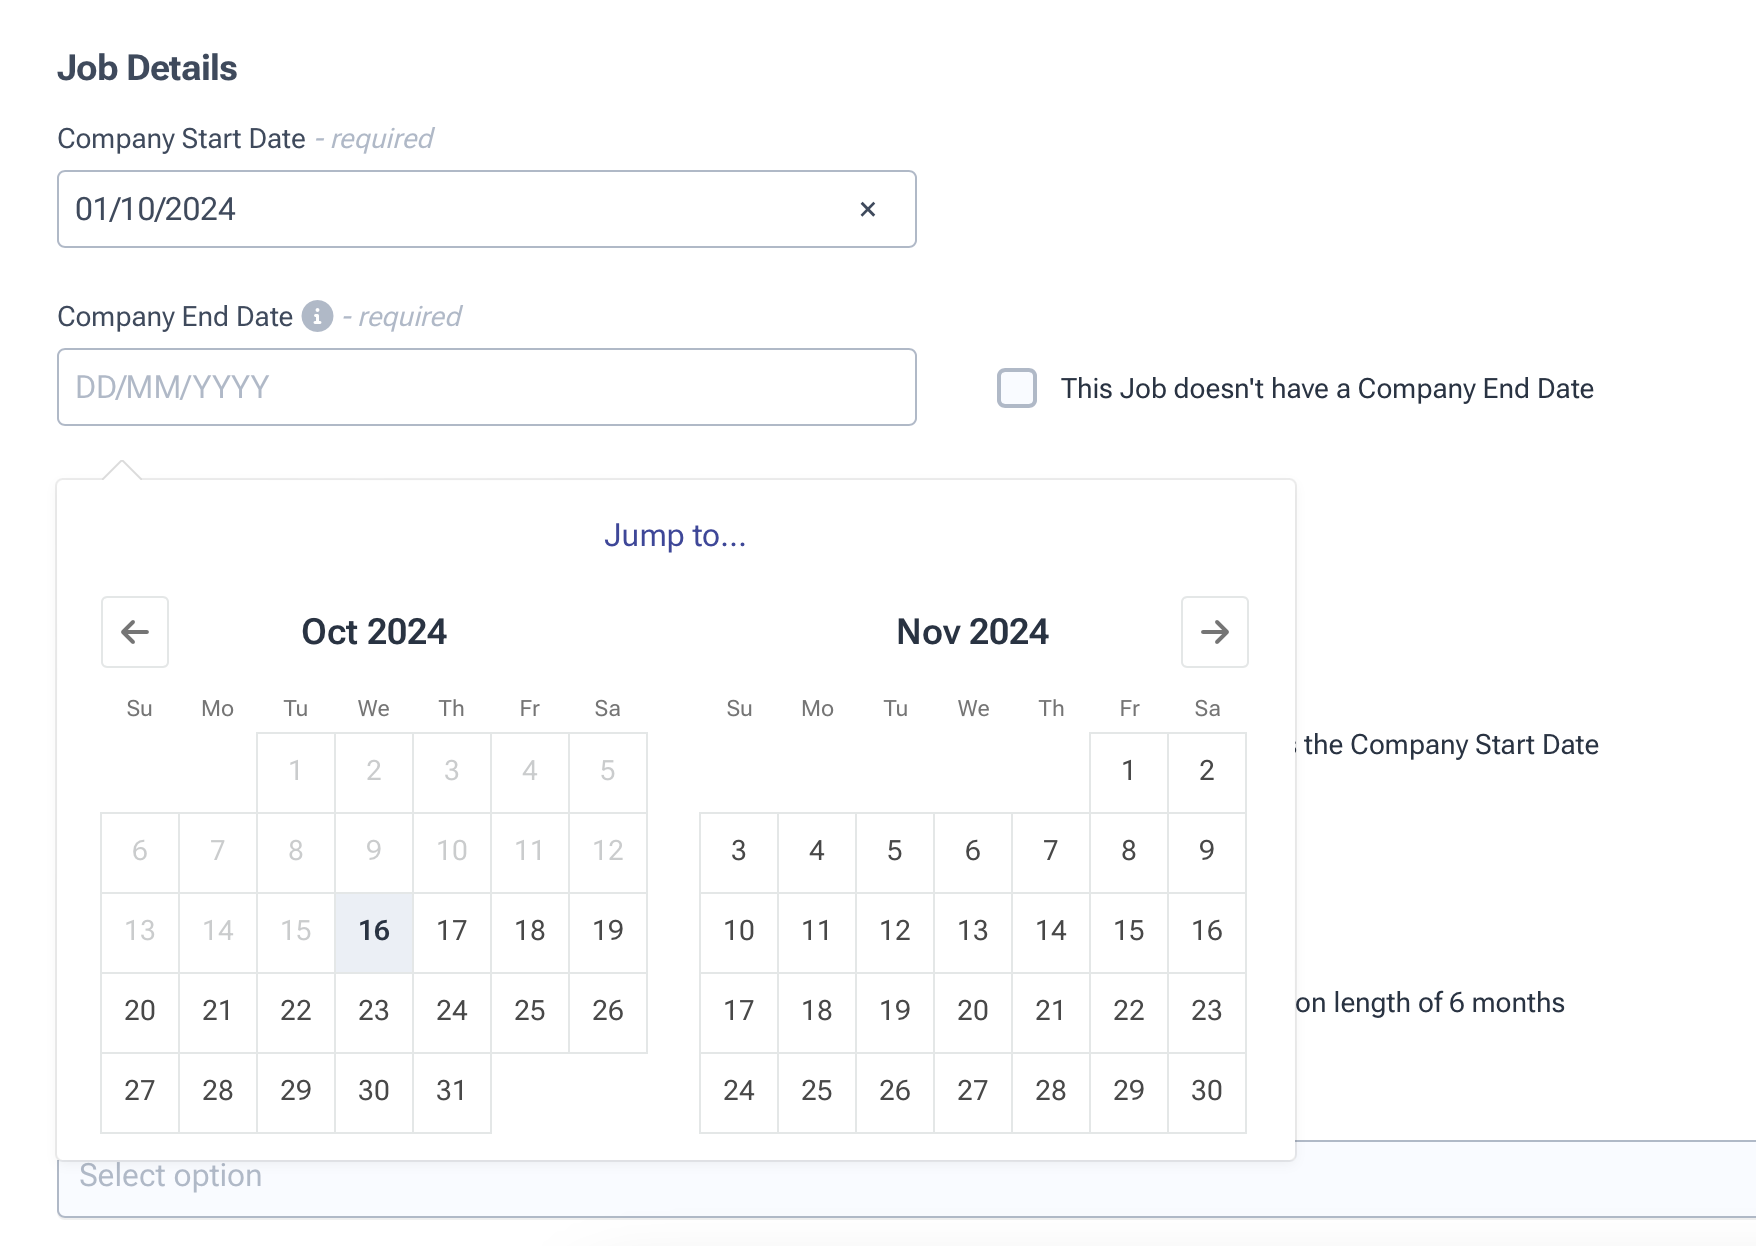
Task: Click the Company End Date input field
Action: 486,387
